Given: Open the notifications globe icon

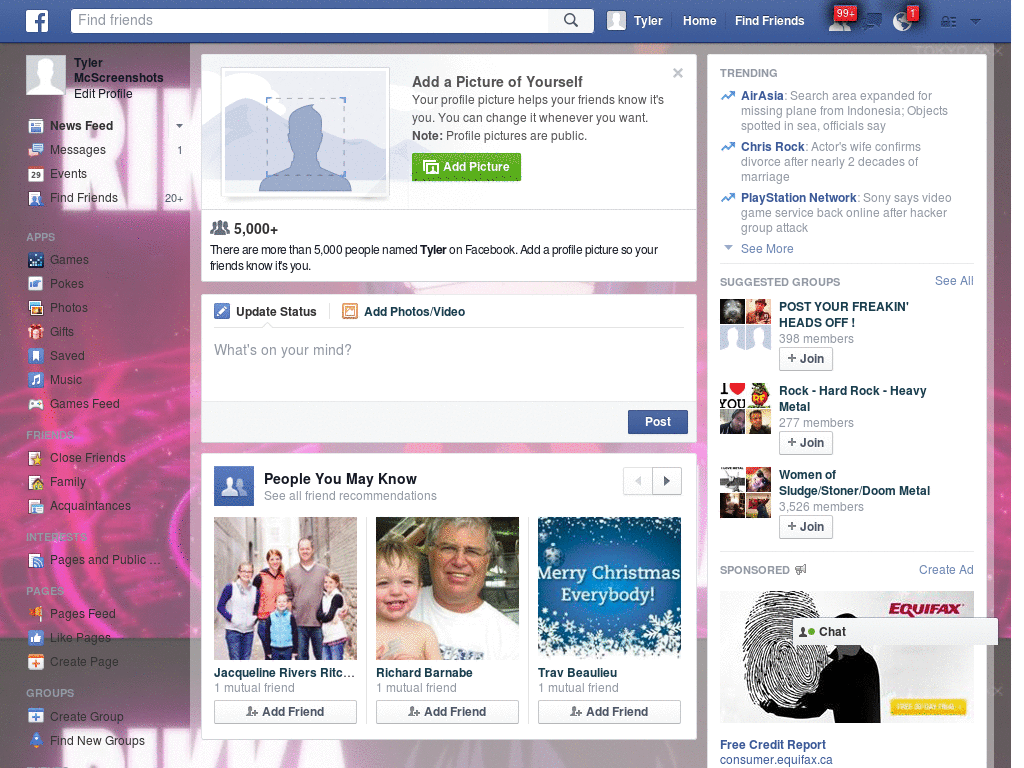Looking at the screenshot, I should pos(903,21).
